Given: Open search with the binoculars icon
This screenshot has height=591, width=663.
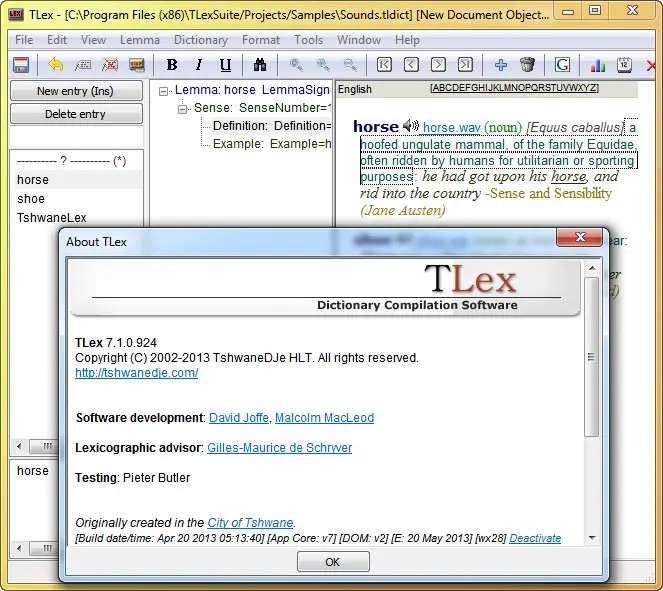Looking at the screenshot, I should (x=260, y=65).
